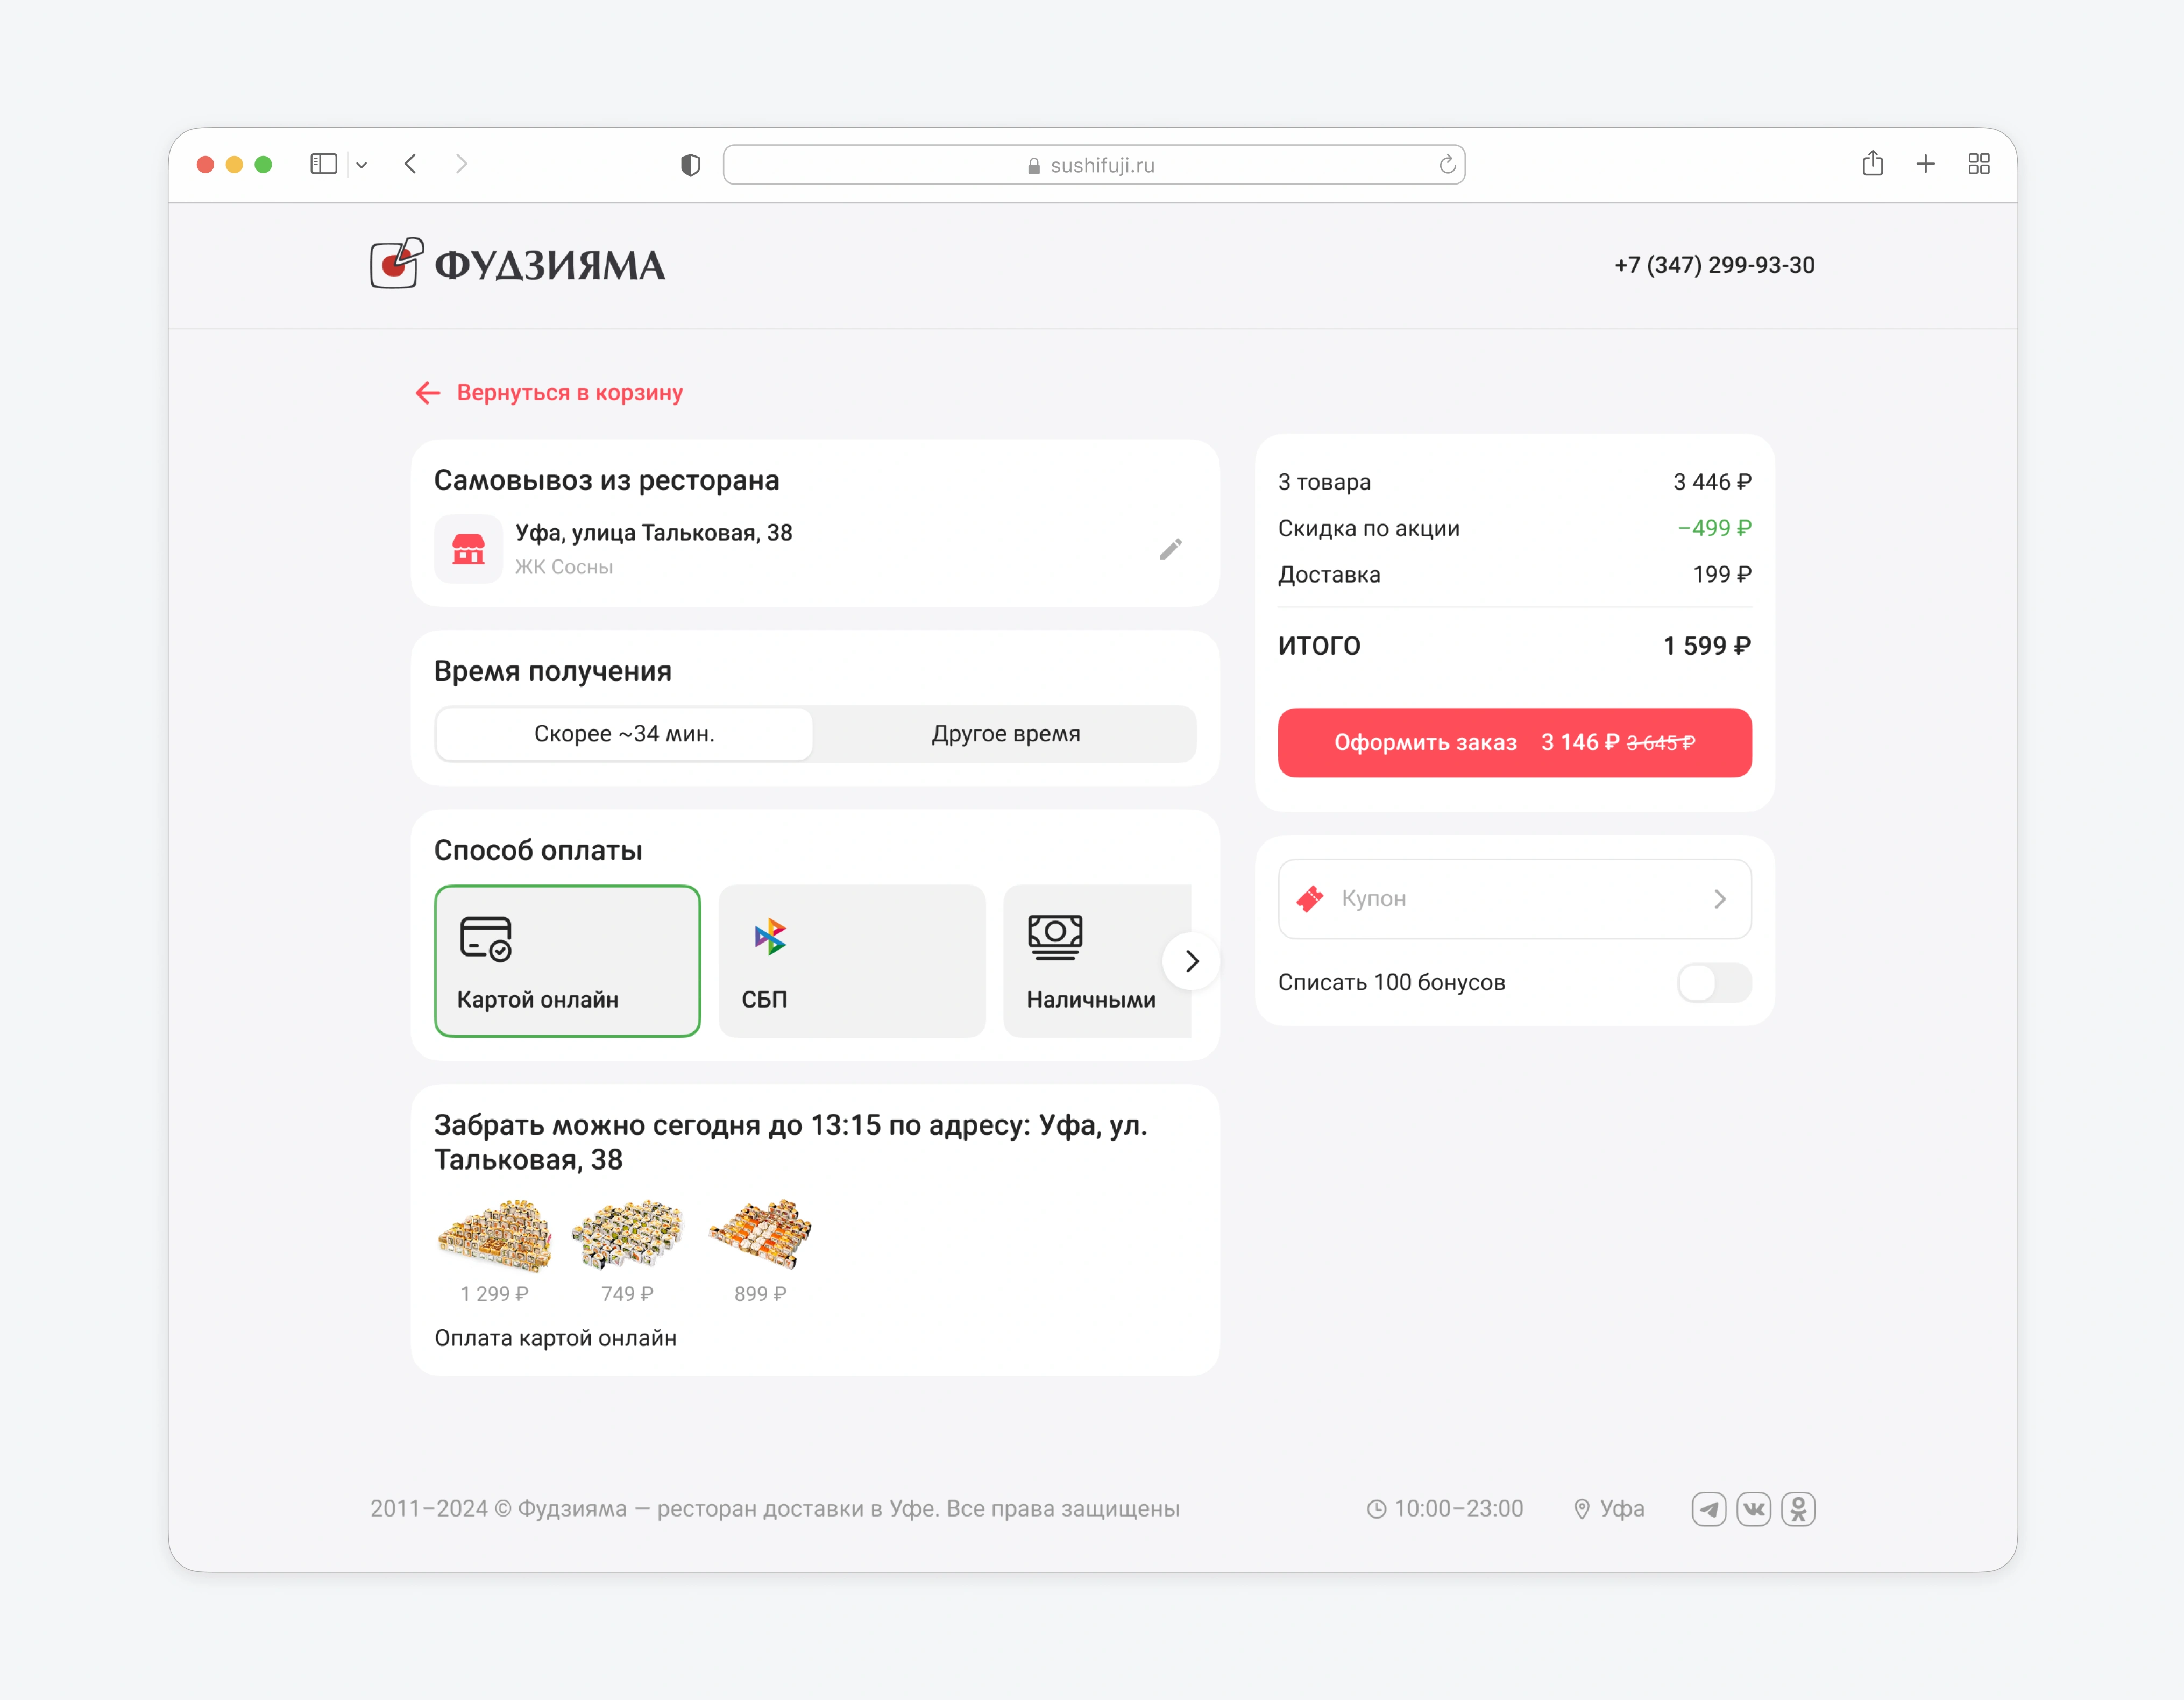Click the privacy shield icon
Viewport: 2184px width, 1700px height.
coord(690,165)
